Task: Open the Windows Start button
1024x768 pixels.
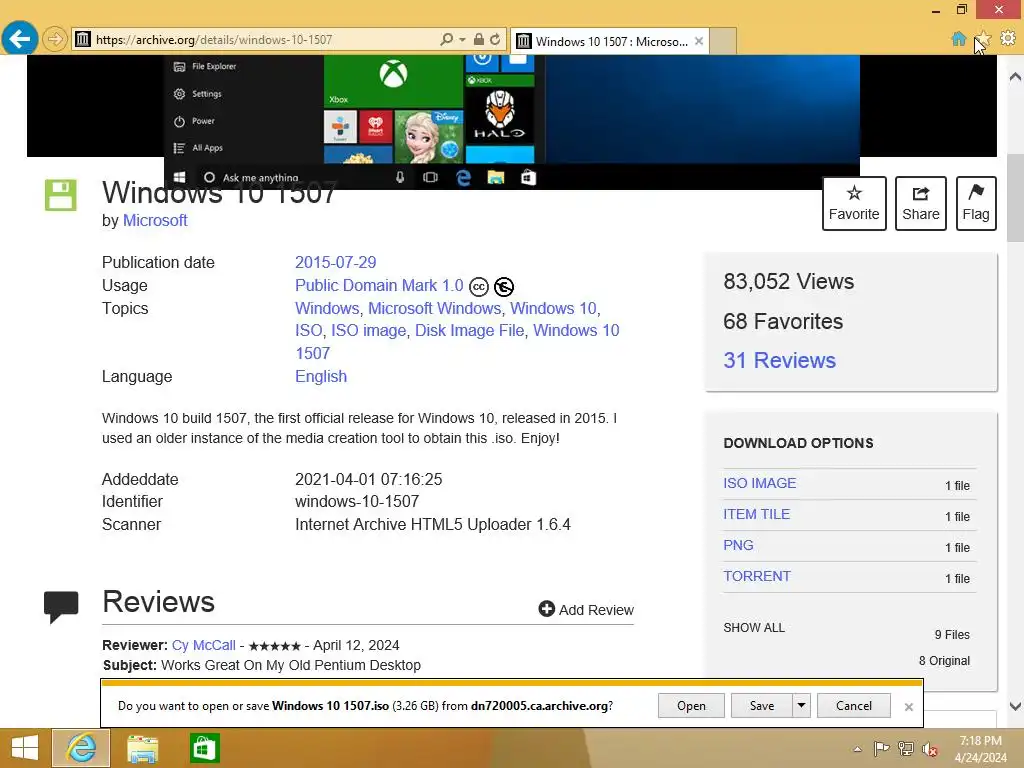Action: point(25,748)
